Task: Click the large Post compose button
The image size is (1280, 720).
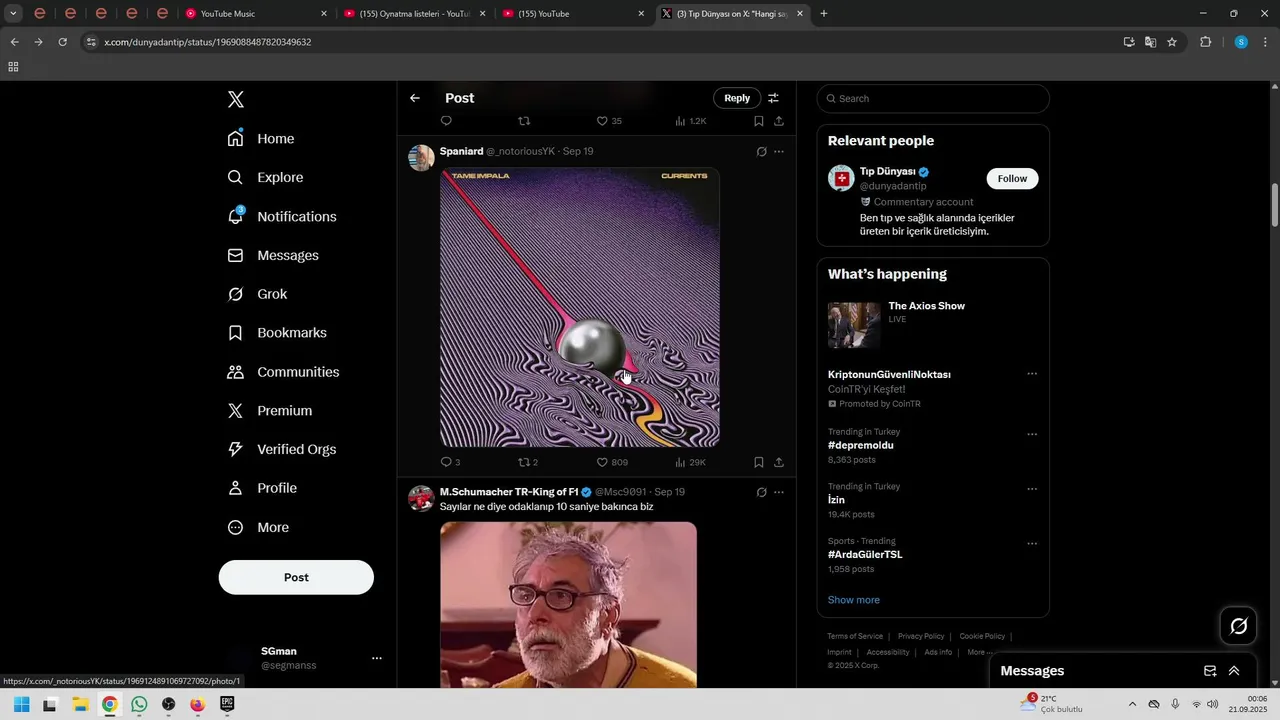Action: click(296, 577)
